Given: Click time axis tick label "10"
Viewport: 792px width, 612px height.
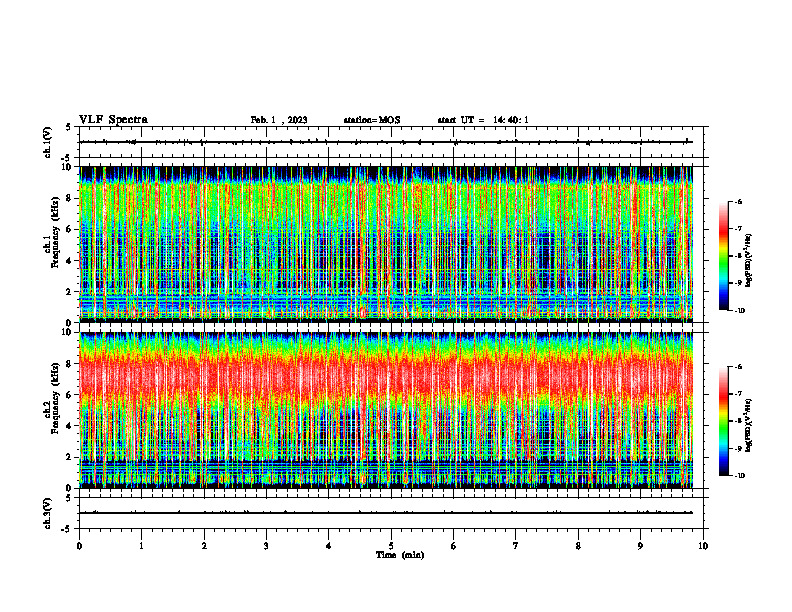Looking at the screenshot, I should tap(703, 546).
